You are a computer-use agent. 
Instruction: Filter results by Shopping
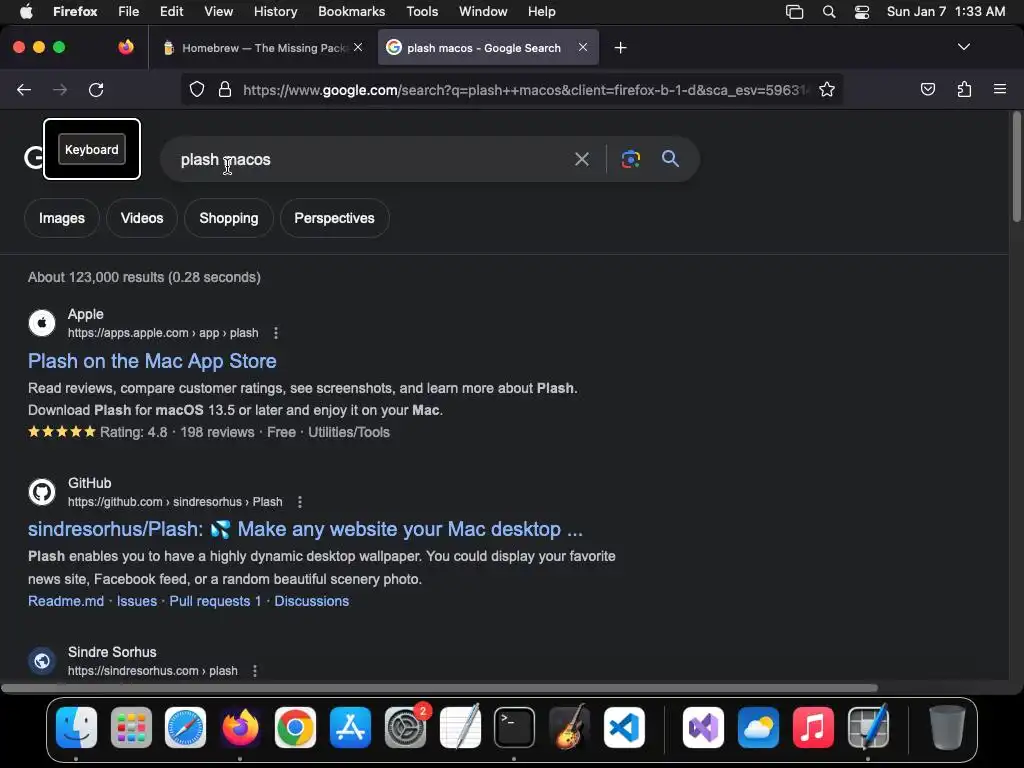coord(229,218)
